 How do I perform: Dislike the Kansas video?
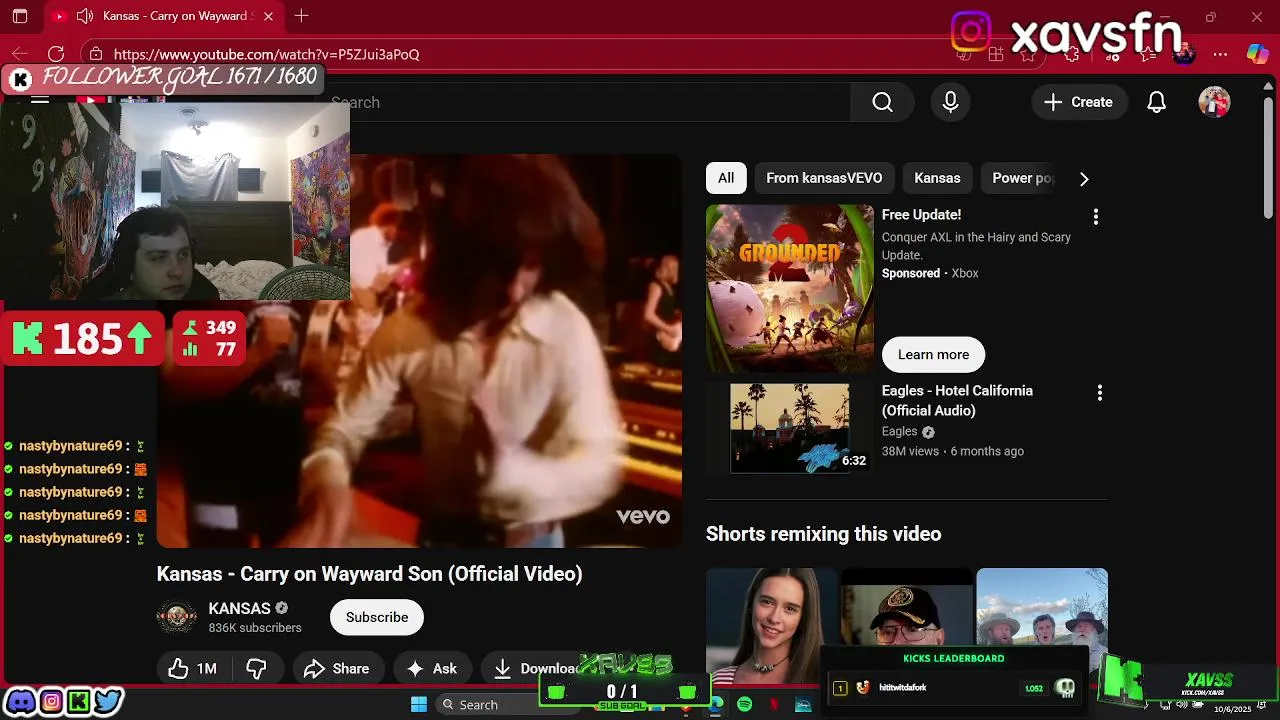257,669
